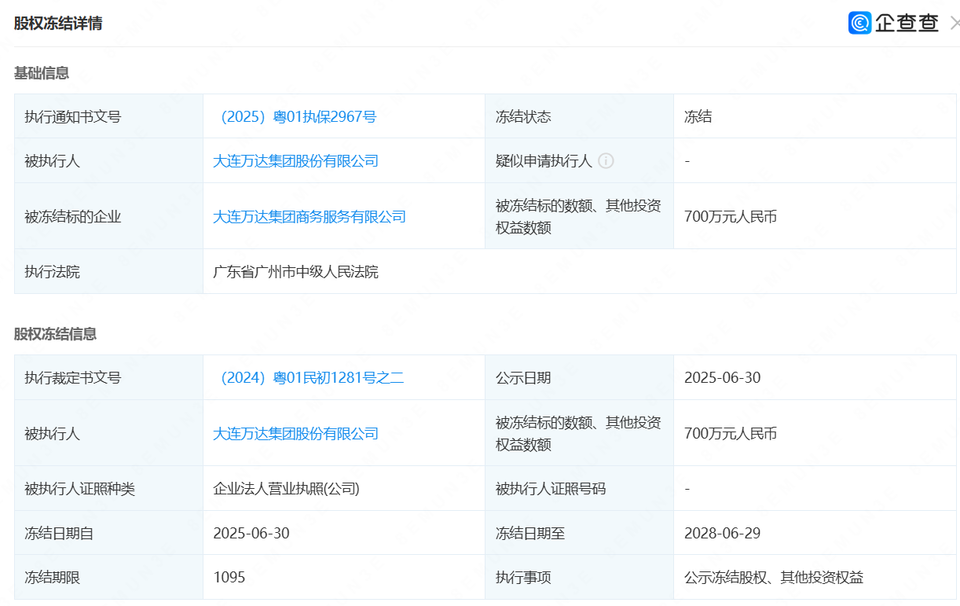Image resolution: width=960 pixels, height=606 pixels.
Task: Click the 被执行人证照种类 label cell
Action: tap(109, 488)
